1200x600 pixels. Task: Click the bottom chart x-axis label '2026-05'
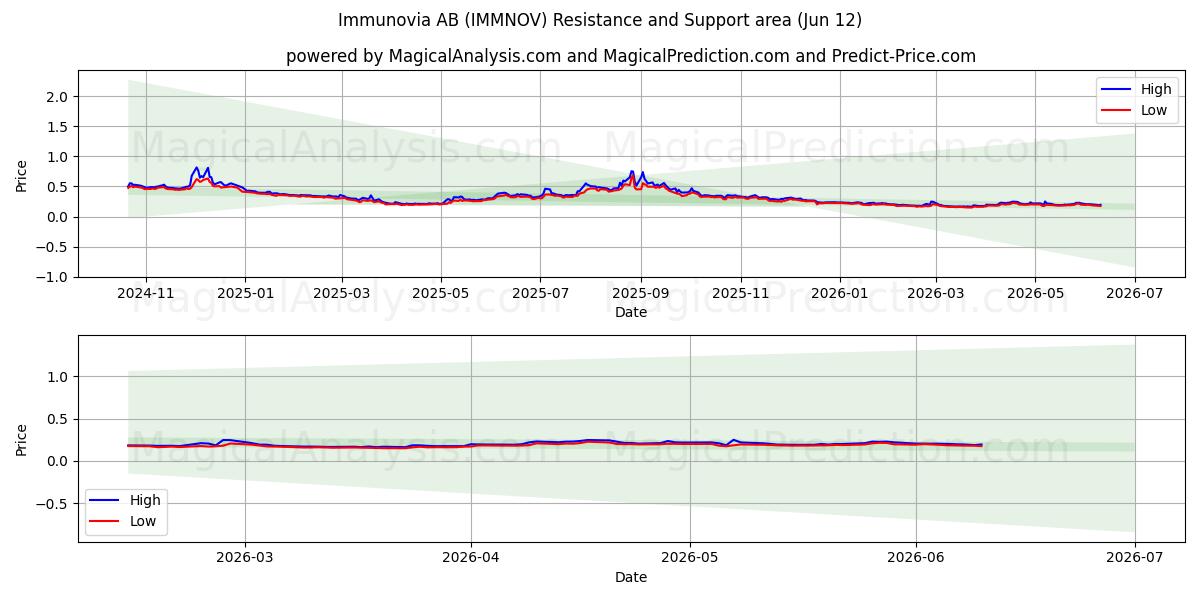click(x=690, y=558)
